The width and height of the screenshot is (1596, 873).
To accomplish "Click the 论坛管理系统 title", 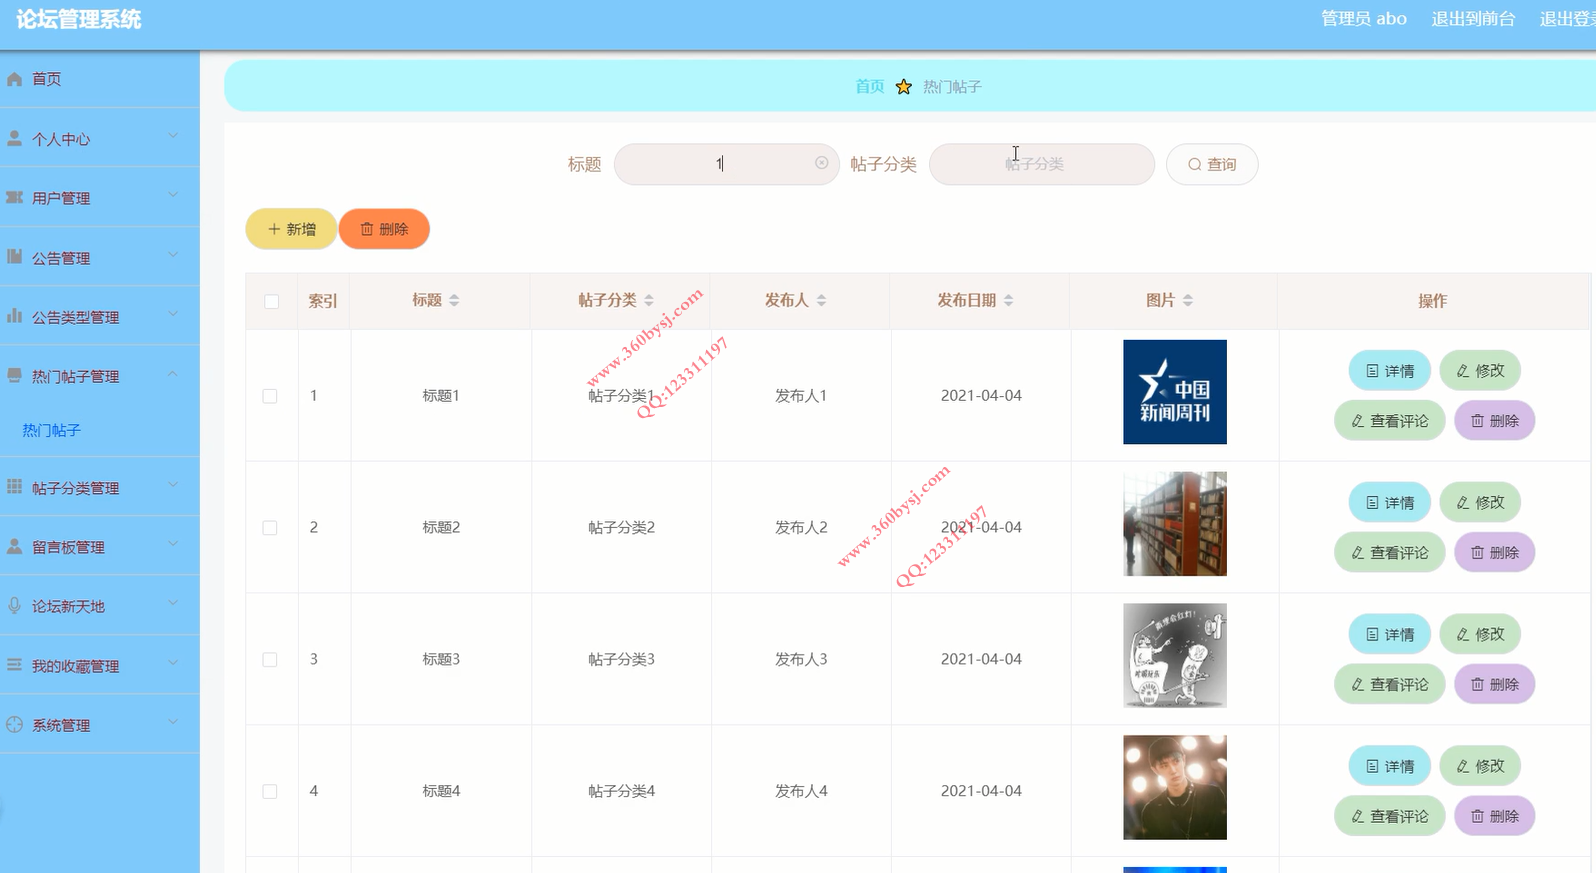I will pyautogui.click(x=79, y=20).
